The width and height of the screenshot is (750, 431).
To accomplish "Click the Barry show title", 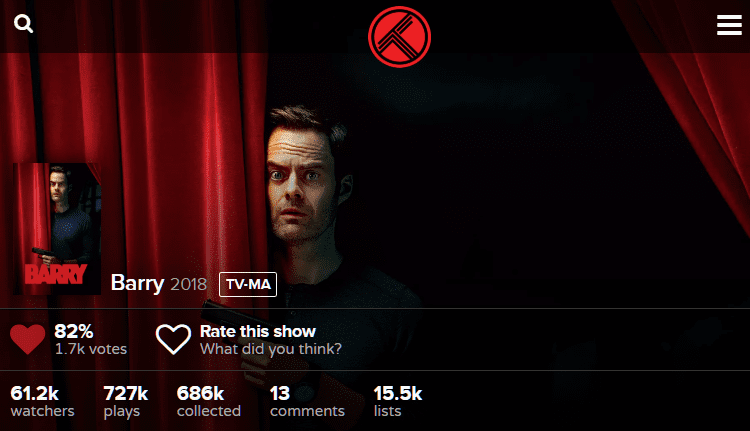I will 138,283.
